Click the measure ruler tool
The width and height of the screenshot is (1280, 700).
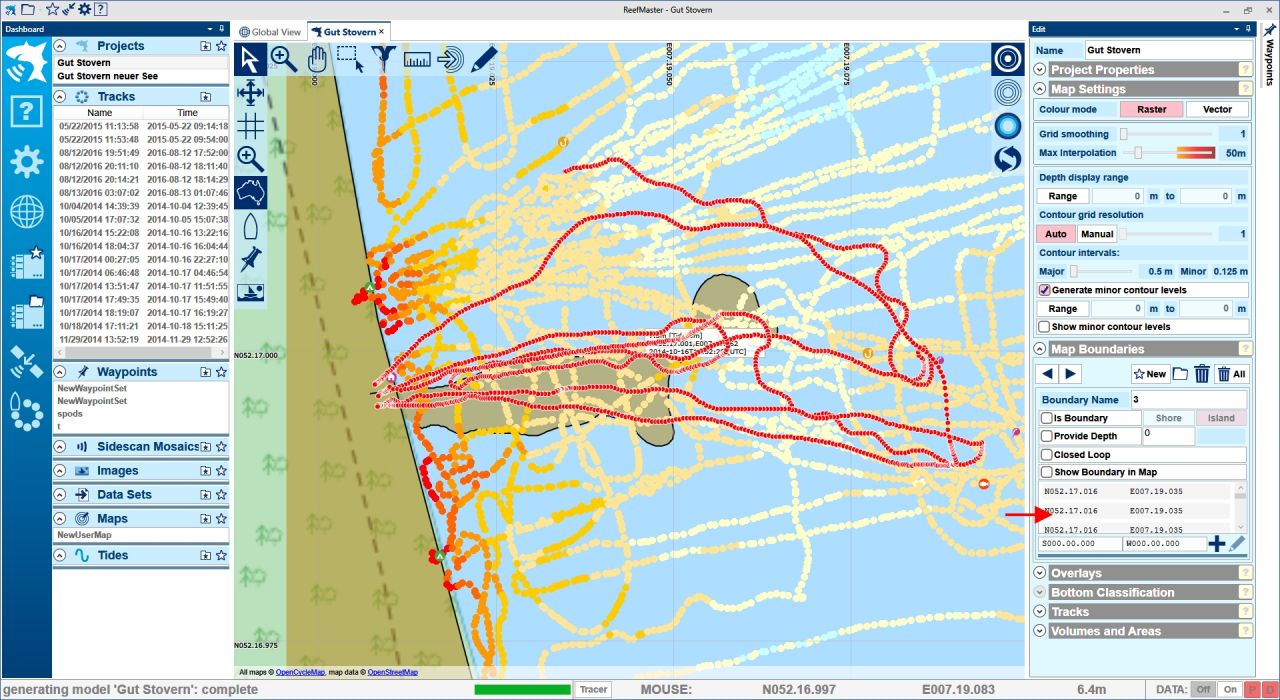click(x=416, y=59)
